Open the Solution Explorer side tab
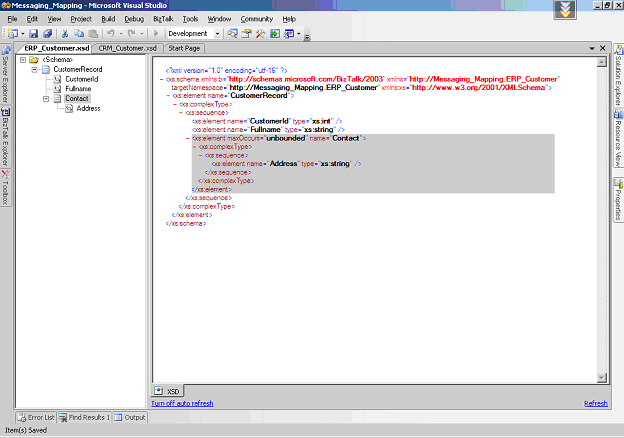624x438 pixels. coord(618,76)
